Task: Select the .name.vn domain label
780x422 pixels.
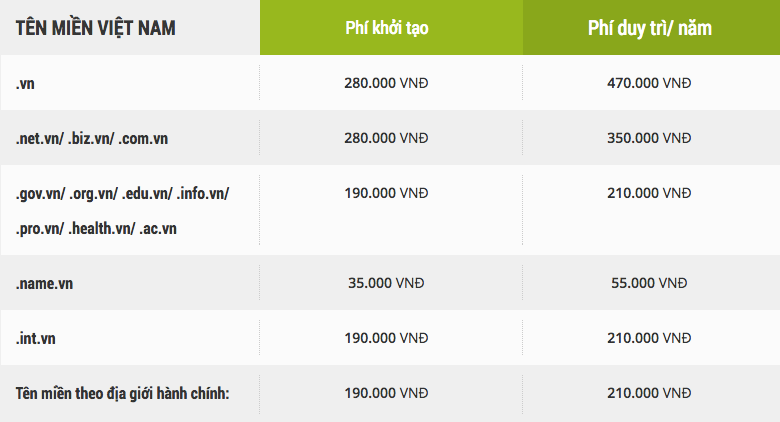Action: [x=44, y=284]
